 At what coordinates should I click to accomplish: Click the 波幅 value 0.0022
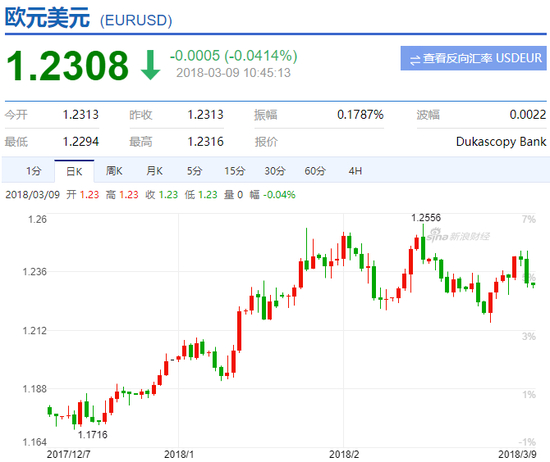point(528,115)
